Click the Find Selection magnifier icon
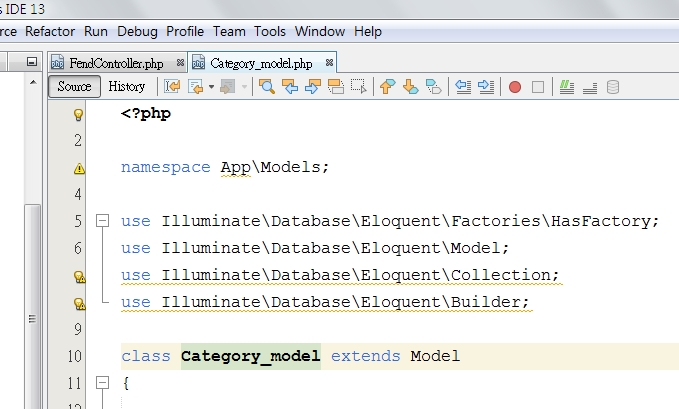This screenshot has height=409, width=679. [x=267, y=87]
